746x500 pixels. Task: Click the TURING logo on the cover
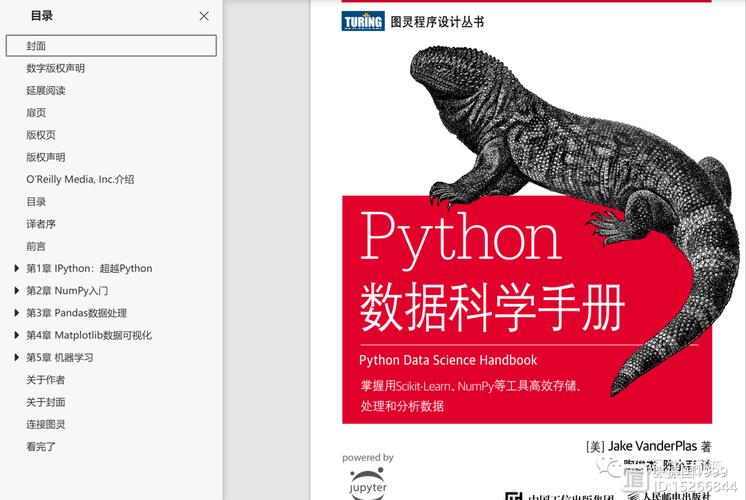tap(363, 21)
